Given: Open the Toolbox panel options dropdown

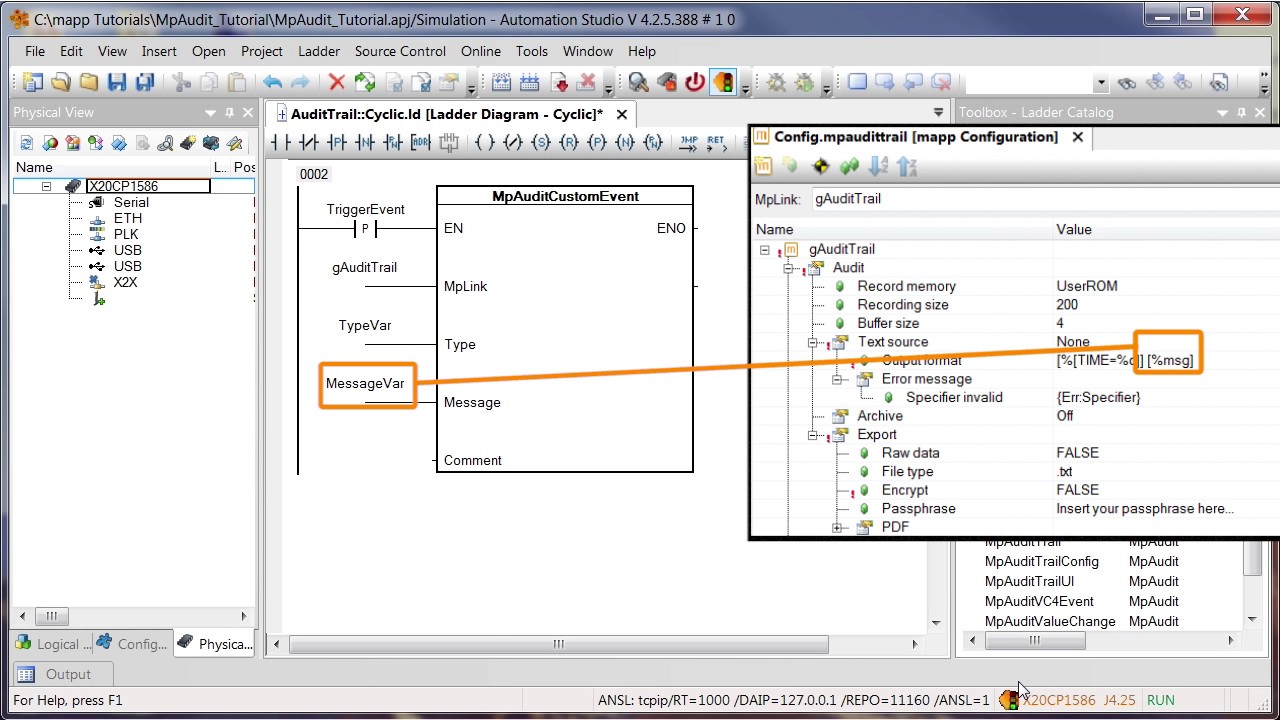Looking at the screenshot, I should pyautogui.click(x=1223, y=113).
